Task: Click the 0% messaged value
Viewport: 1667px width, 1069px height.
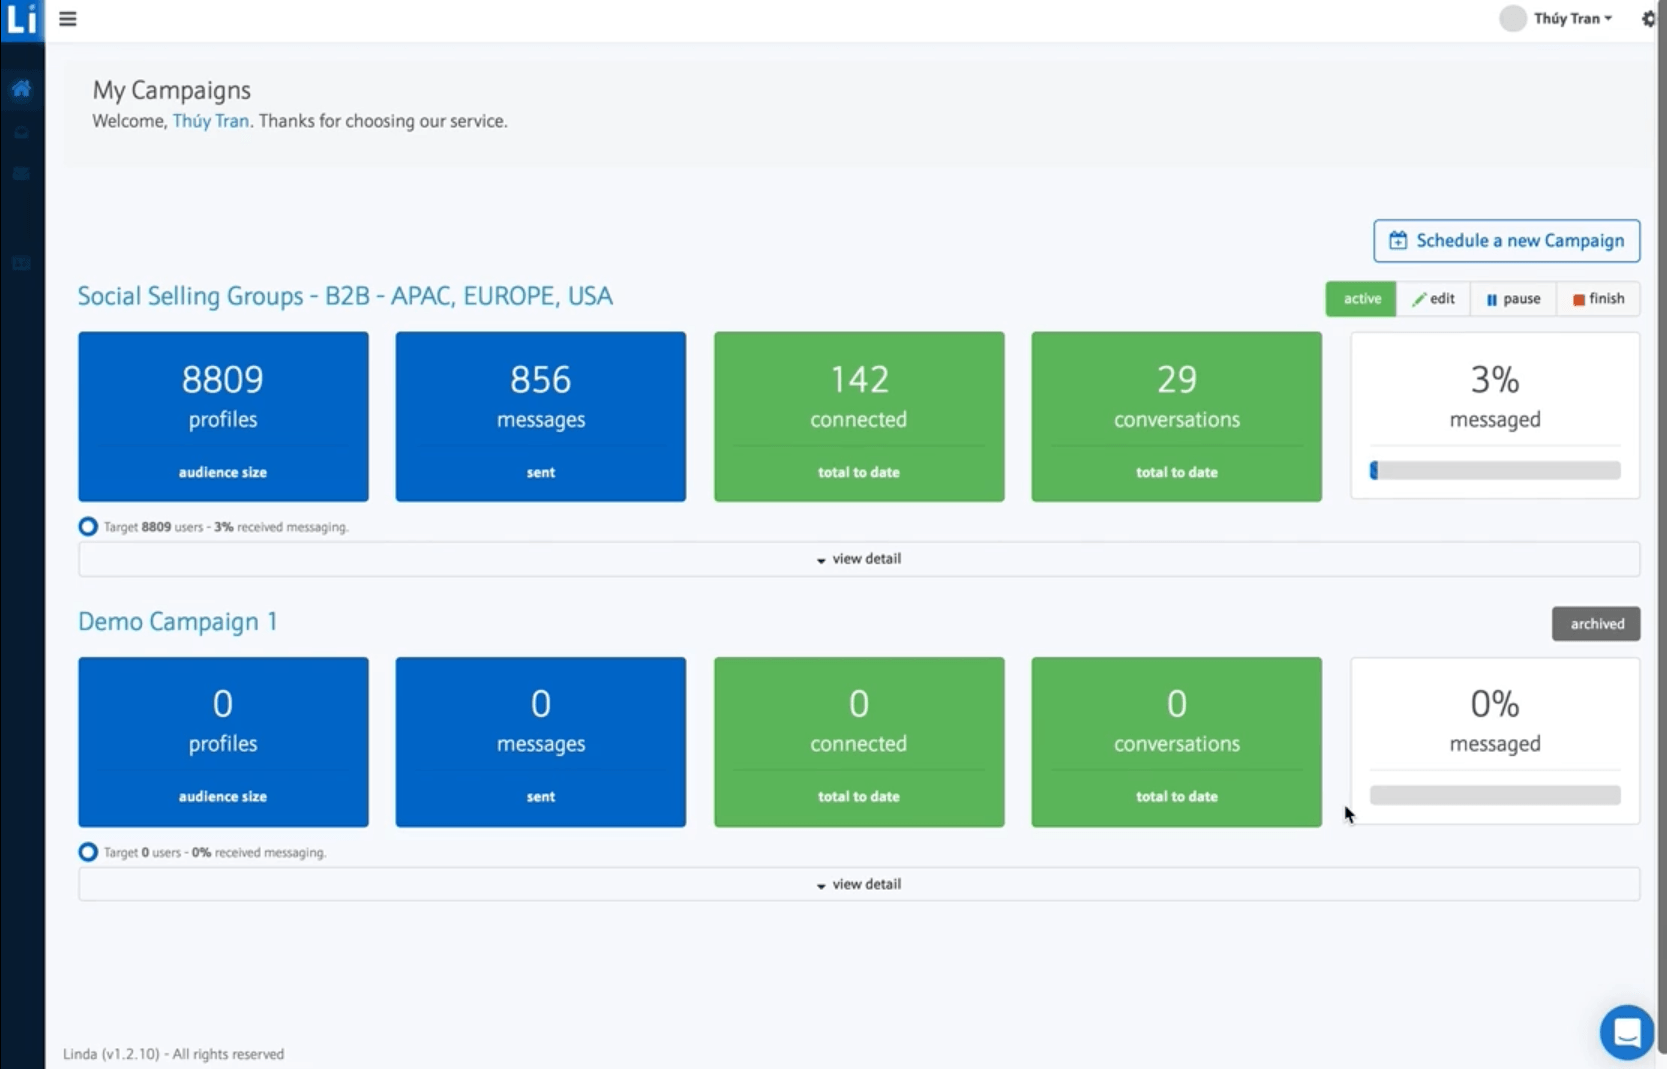Action: click(1495, 704)
